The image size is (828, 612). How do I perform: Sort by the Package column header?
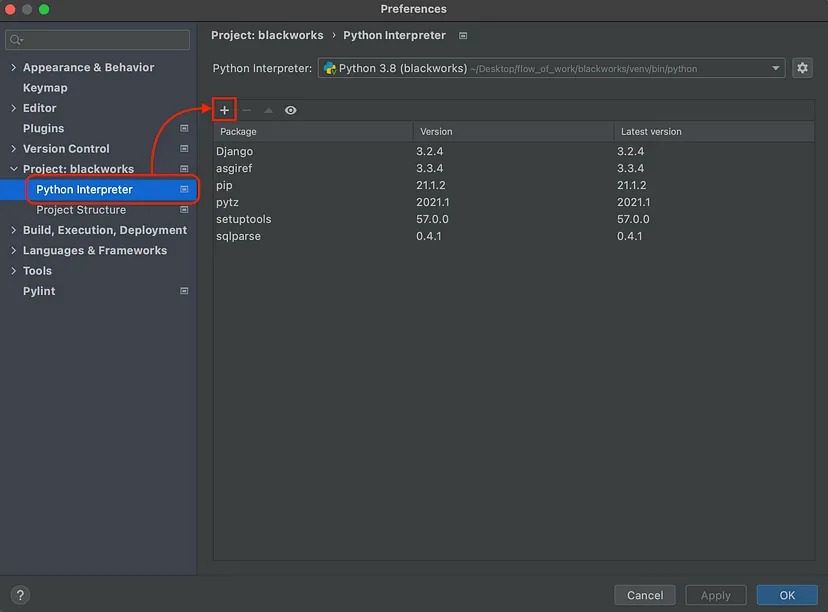pyautogui.click(x=313, y=131)
